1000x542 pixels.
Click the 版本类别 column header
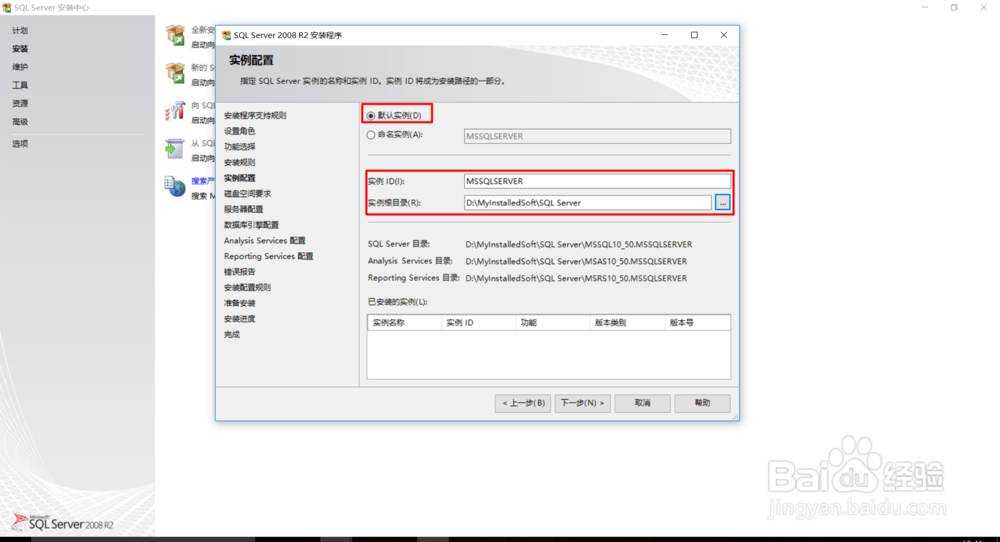(x=628, y=323)
